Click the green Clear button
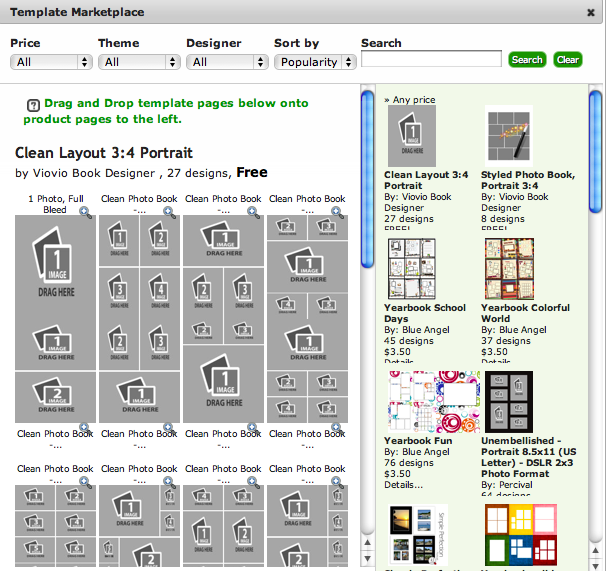606x571 pixels. pos(568,60)
